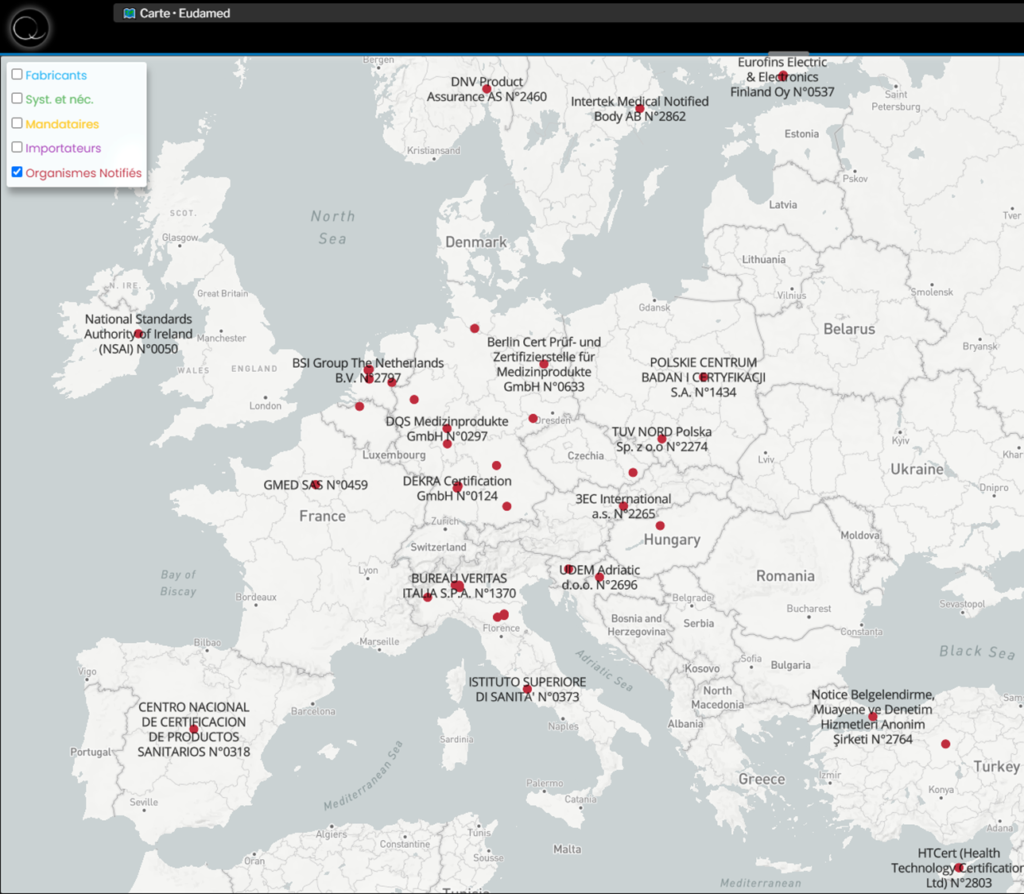This screenshot has width=1024, height=894.
Task: Click the map icon beside Carte title
Action: (x=129, y=13)
